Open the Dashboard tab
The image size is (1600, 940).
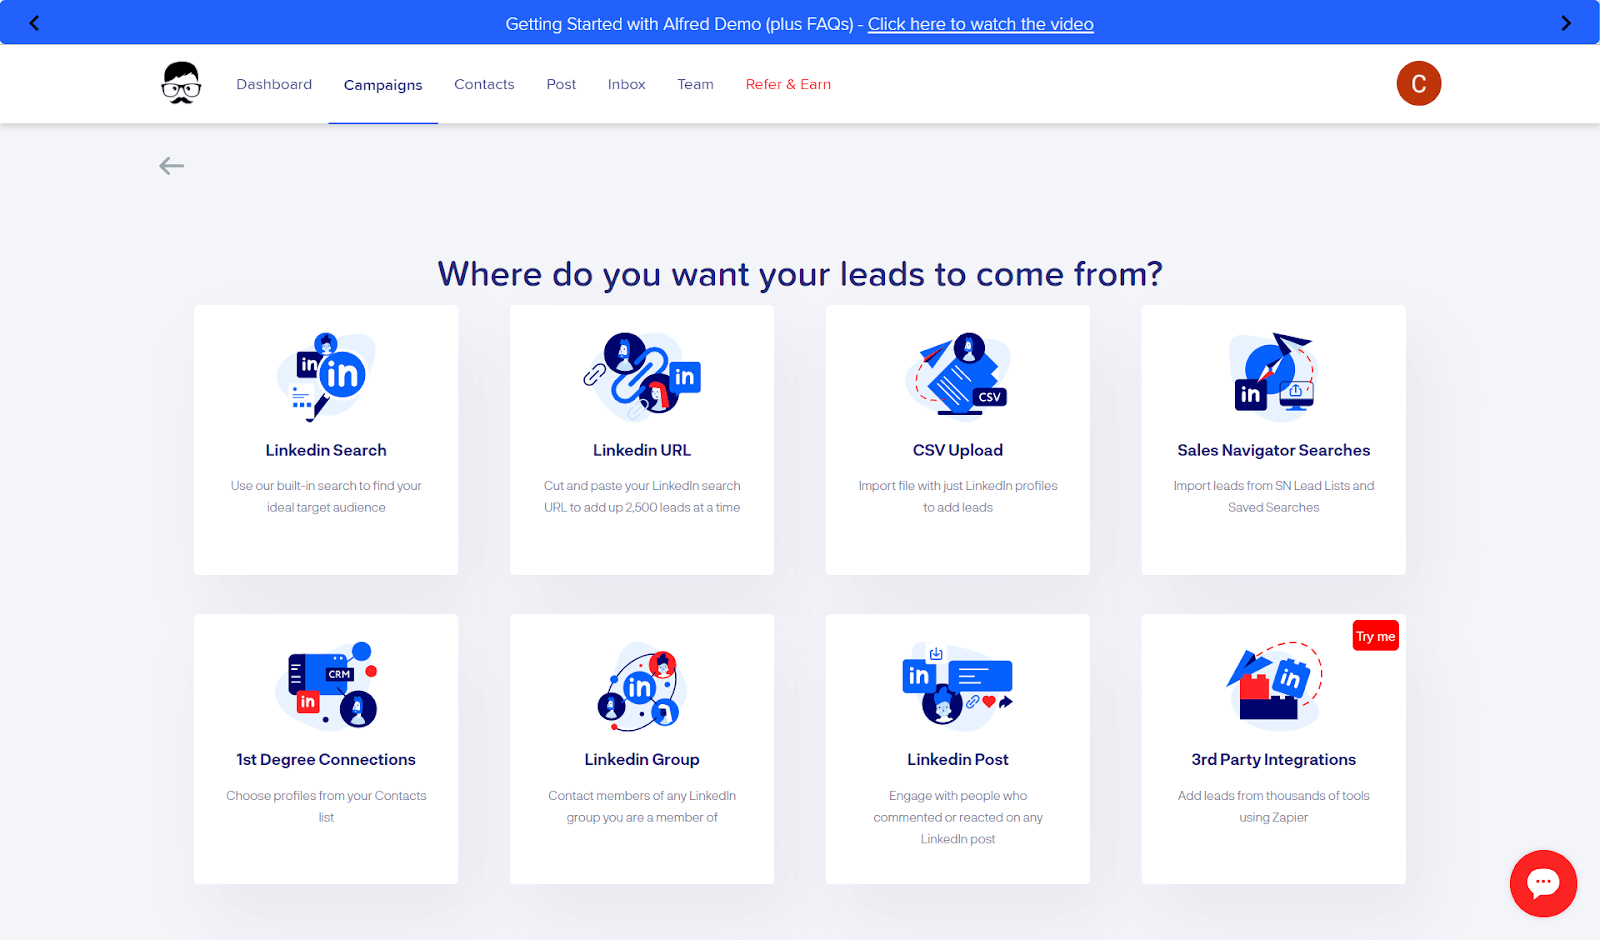point(274,84)
